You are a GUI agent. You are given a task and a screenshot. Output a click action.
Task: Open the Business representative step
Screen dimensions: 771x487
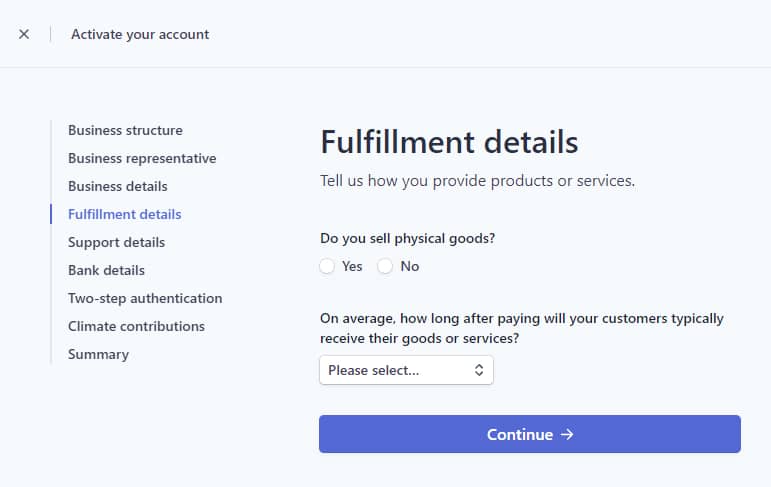[x=142, y=158]
